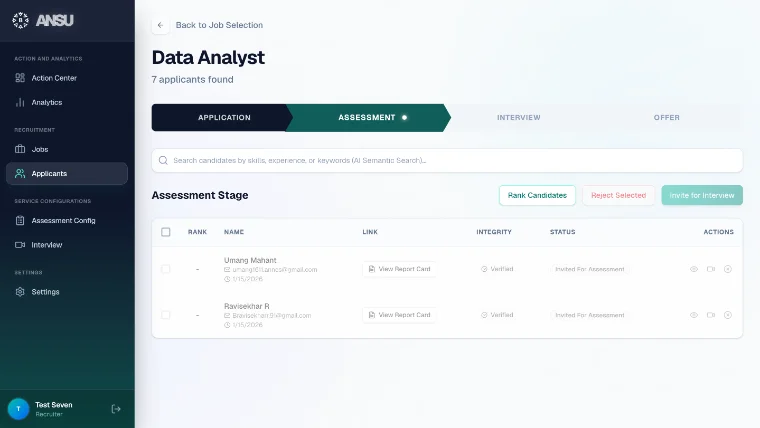Open View Report Card for Ravisekhar R
The height and width of the screenshot is (428, 760).
(x=399, y=315)
